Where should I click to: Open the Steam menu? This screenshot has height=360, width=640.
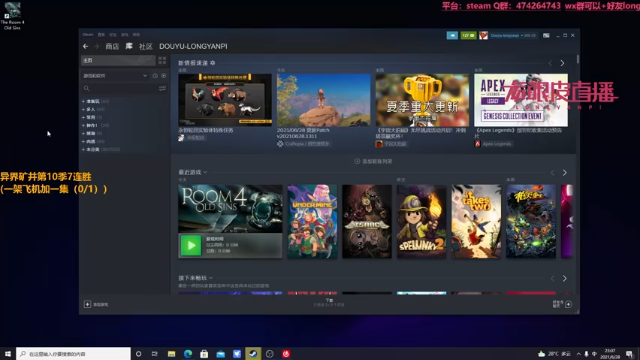(88, 35)
